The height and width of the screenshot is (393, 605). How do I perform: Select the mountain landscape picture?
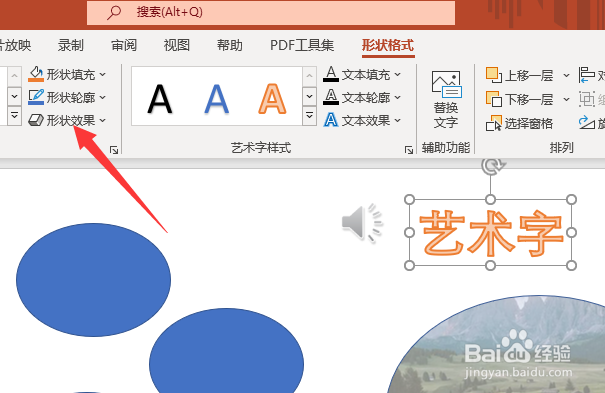496,344
